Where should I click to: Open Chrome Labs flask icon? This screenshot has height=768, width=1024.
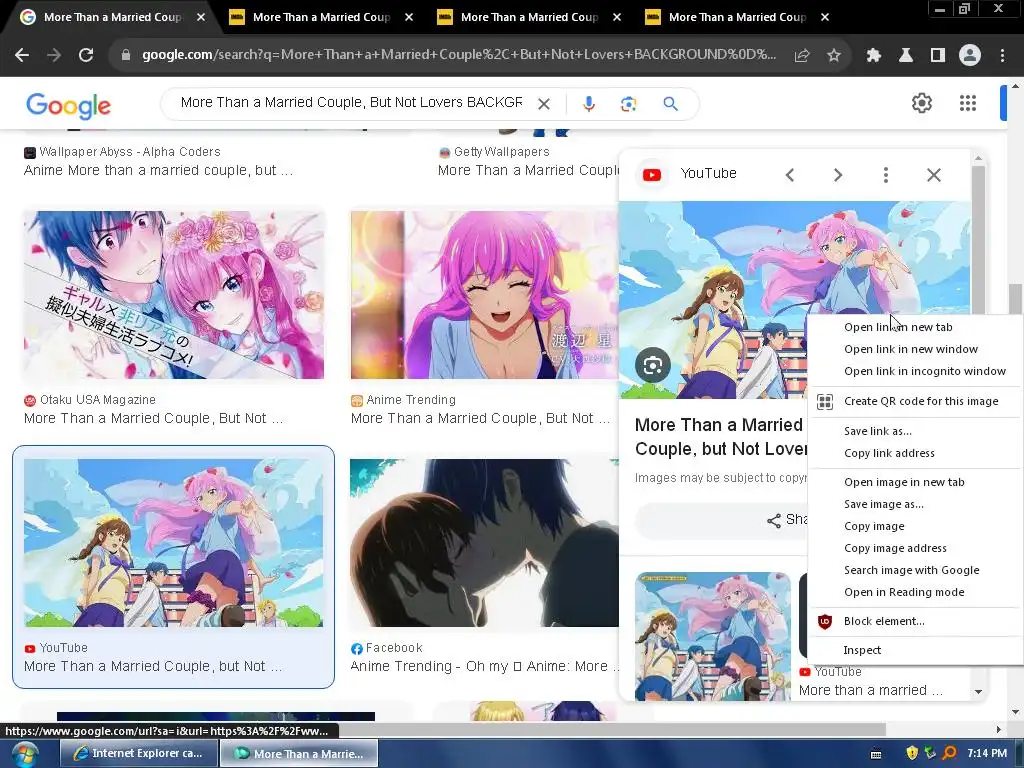point(906,56)
